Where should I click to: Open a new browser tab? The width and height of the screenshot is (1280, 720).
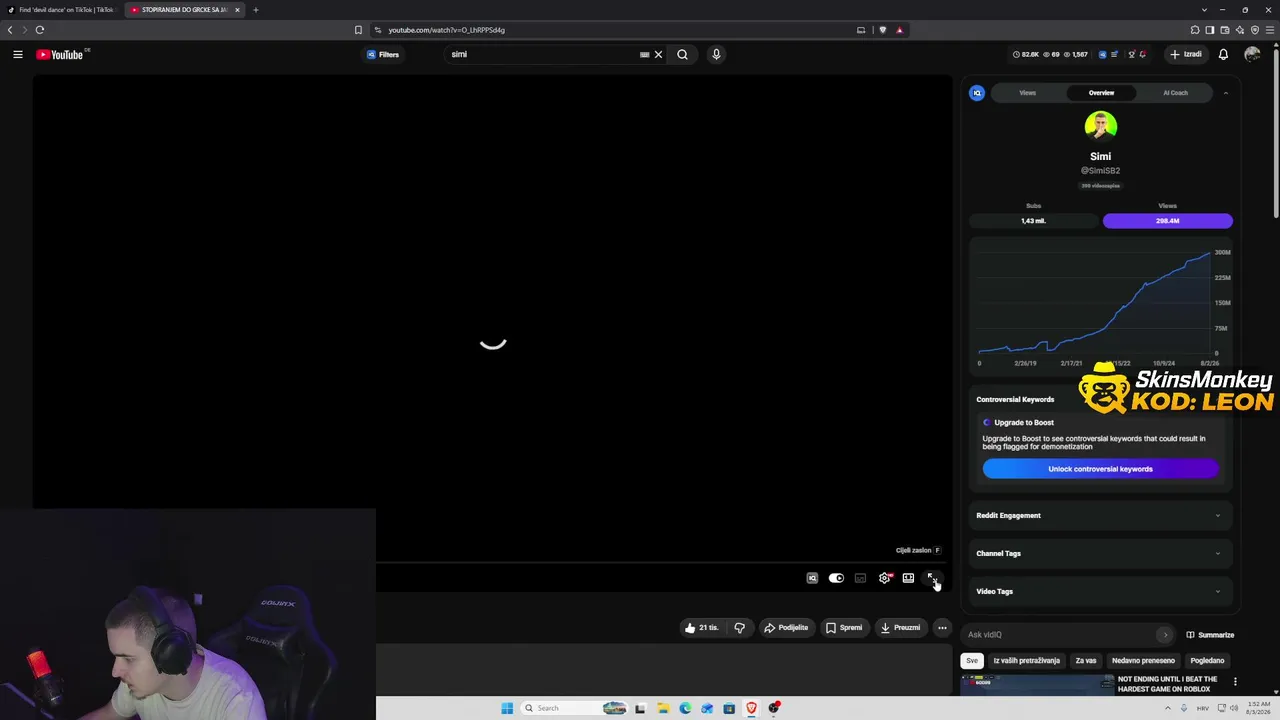[x=255, y=10]
